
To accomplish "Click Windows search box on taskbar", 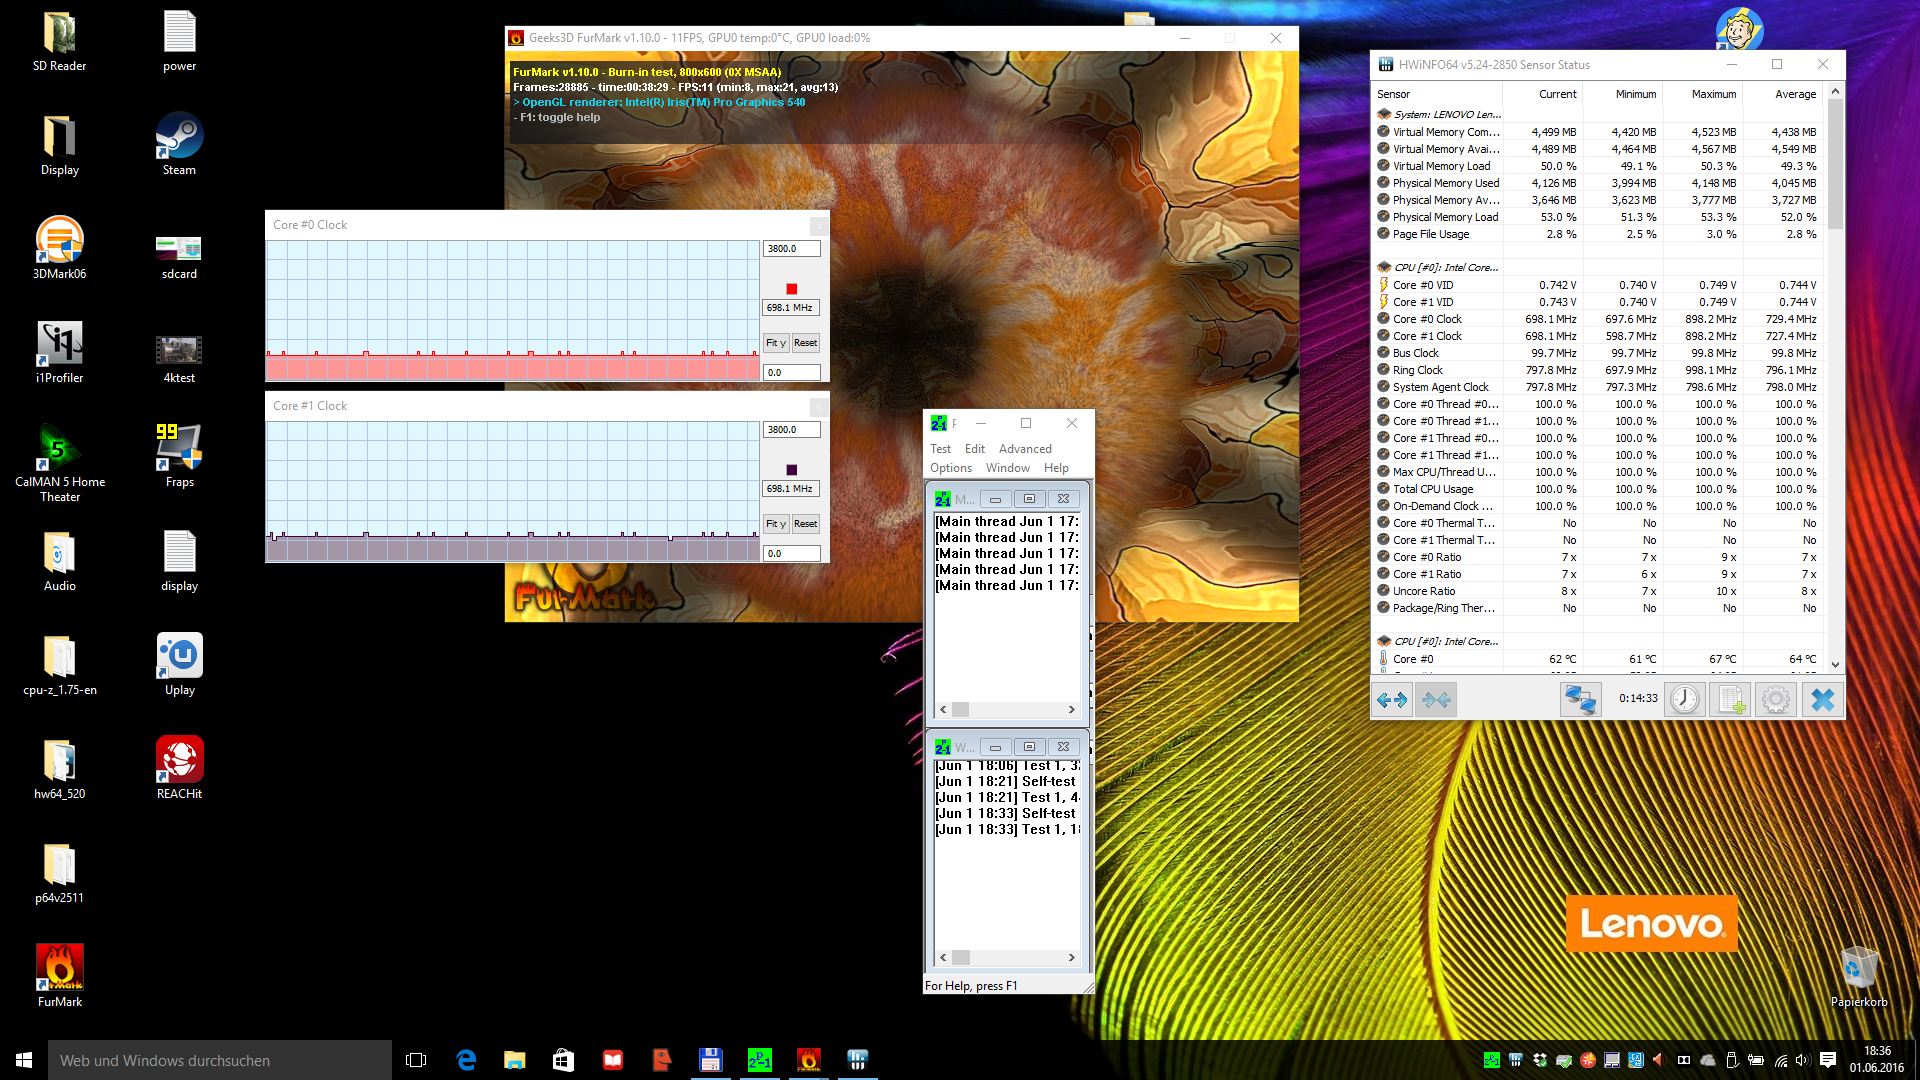I will click(x=220, y=1060).
